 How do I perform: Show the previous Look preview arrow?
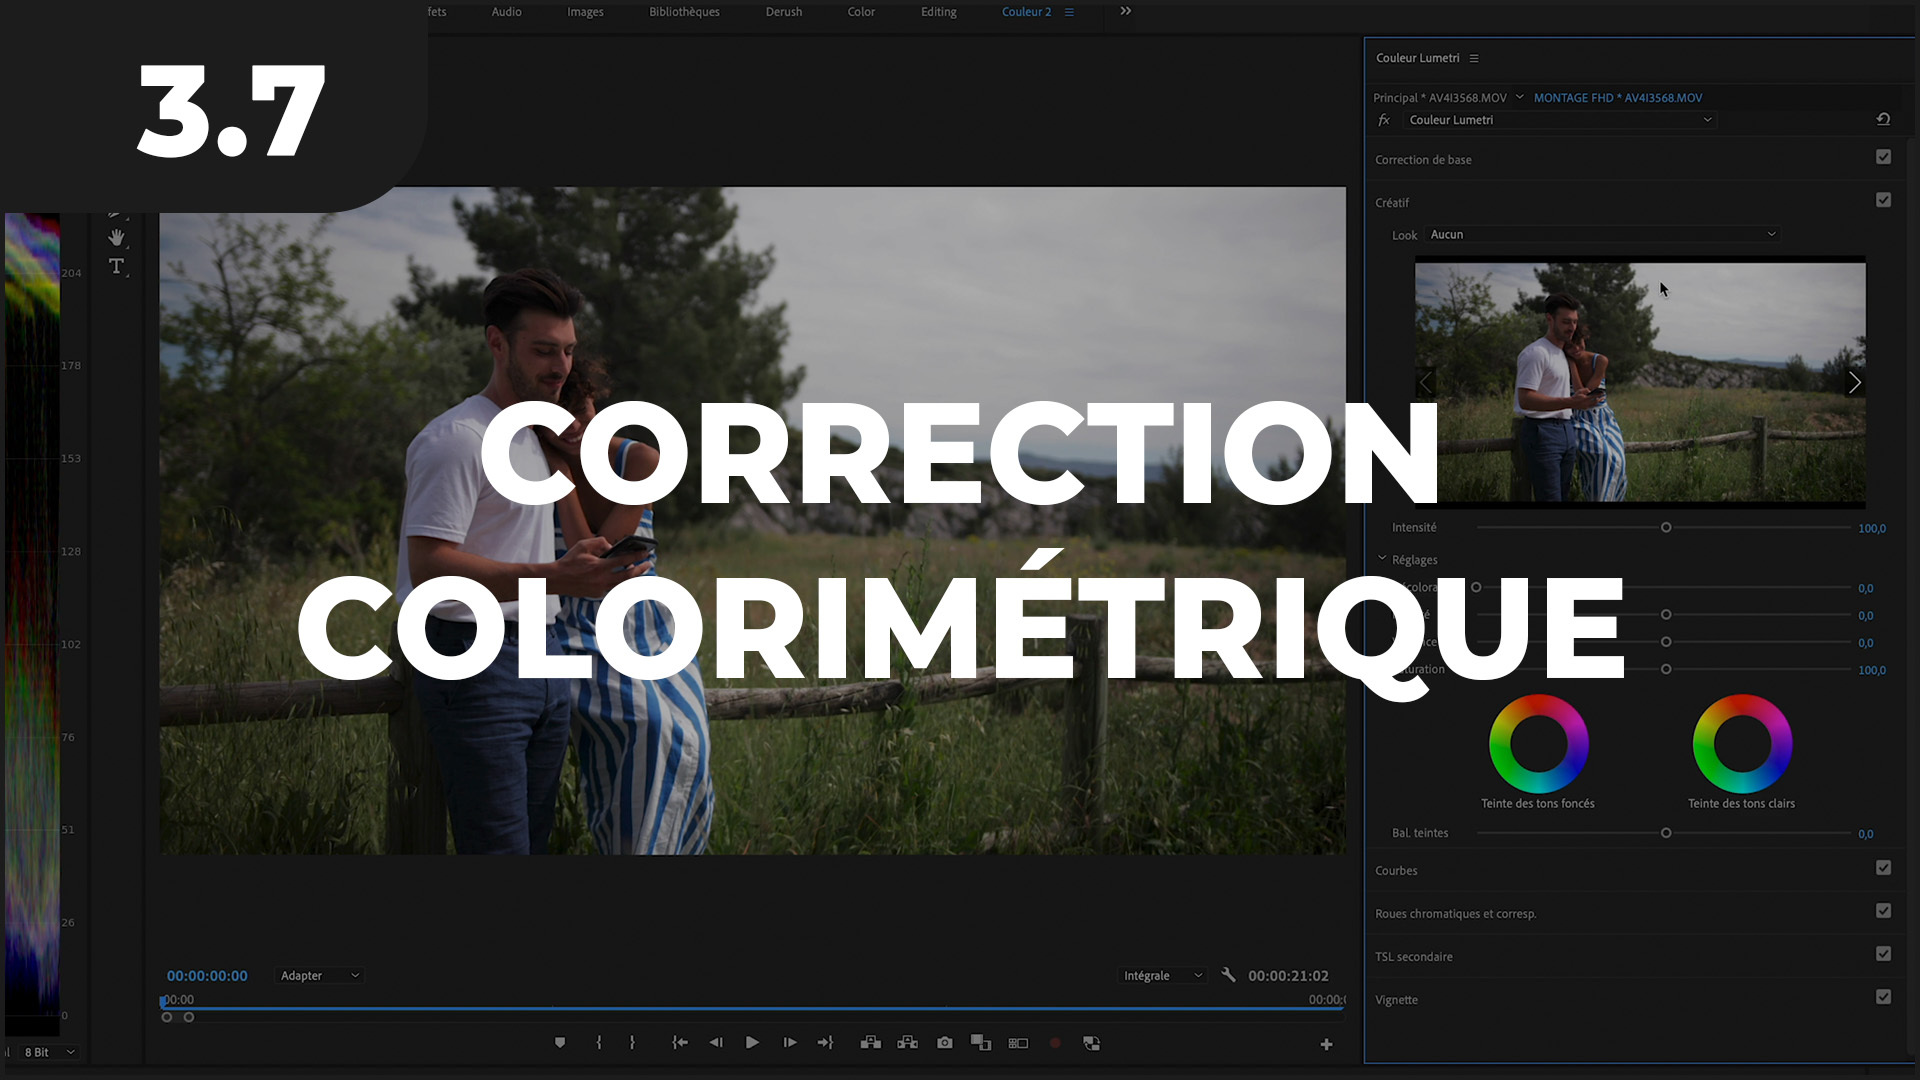pyautogui.click(x=1426, y=383)
